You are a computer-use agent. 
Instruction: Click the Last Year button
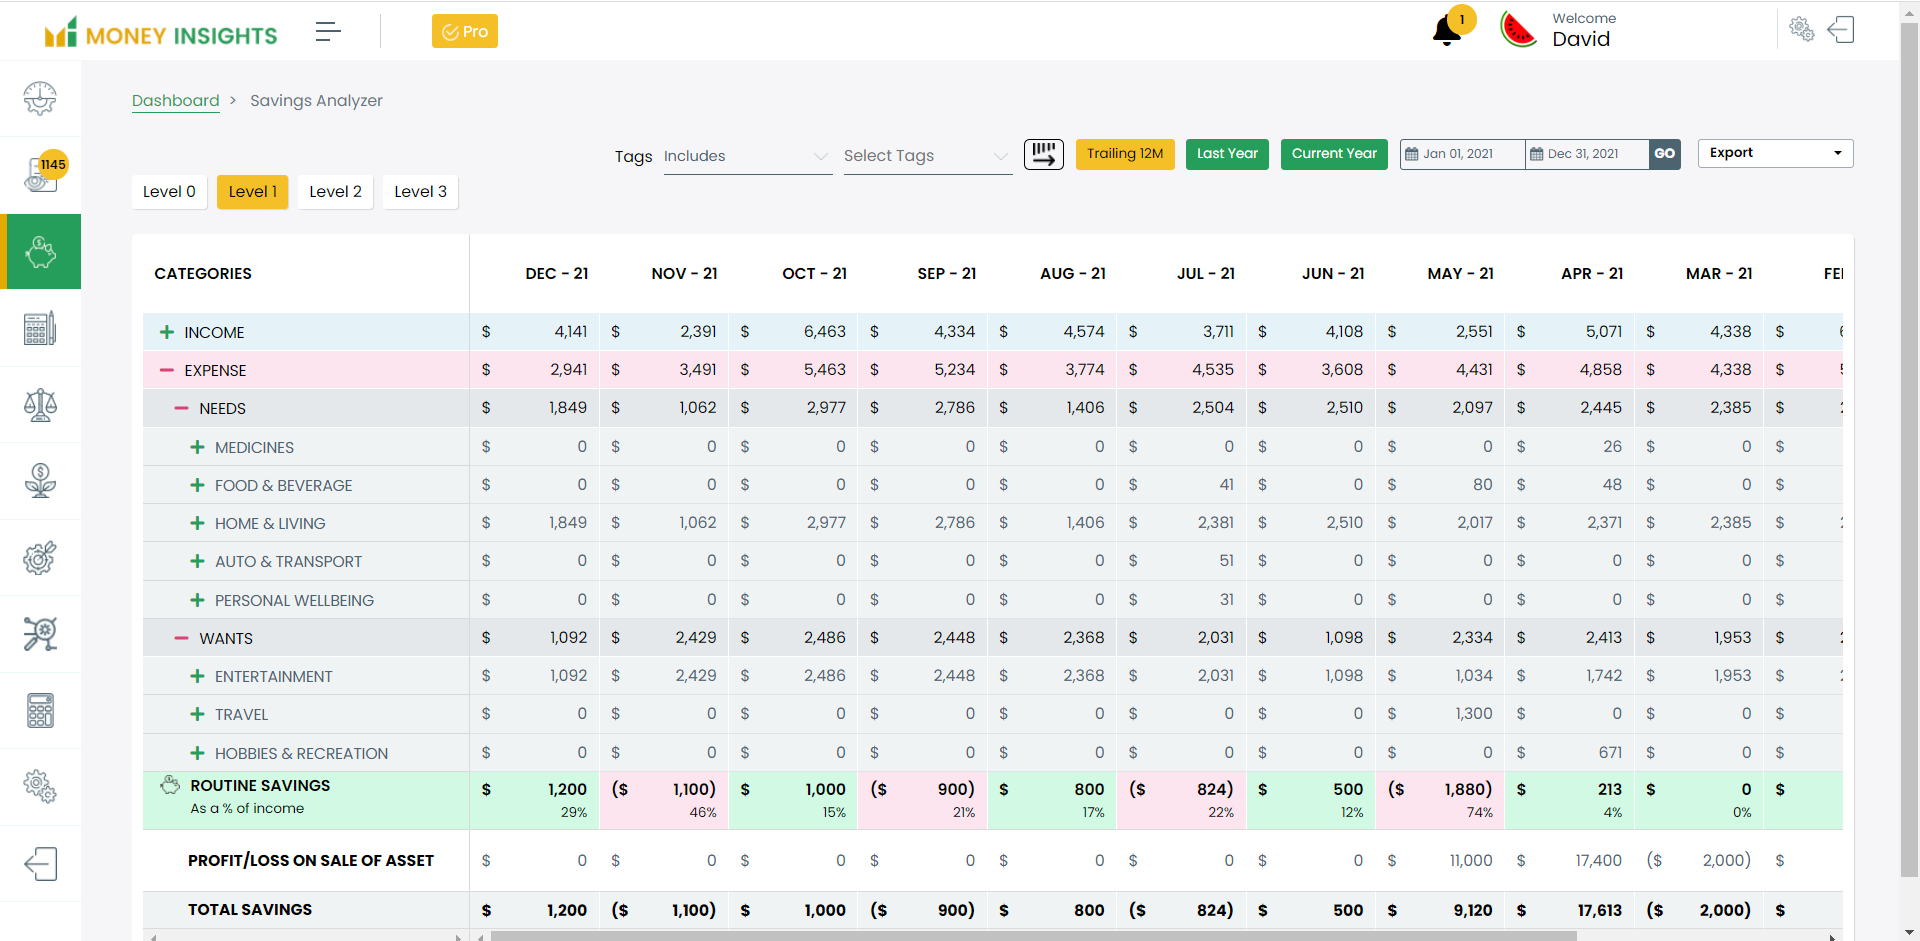(x=1227, y=154)
